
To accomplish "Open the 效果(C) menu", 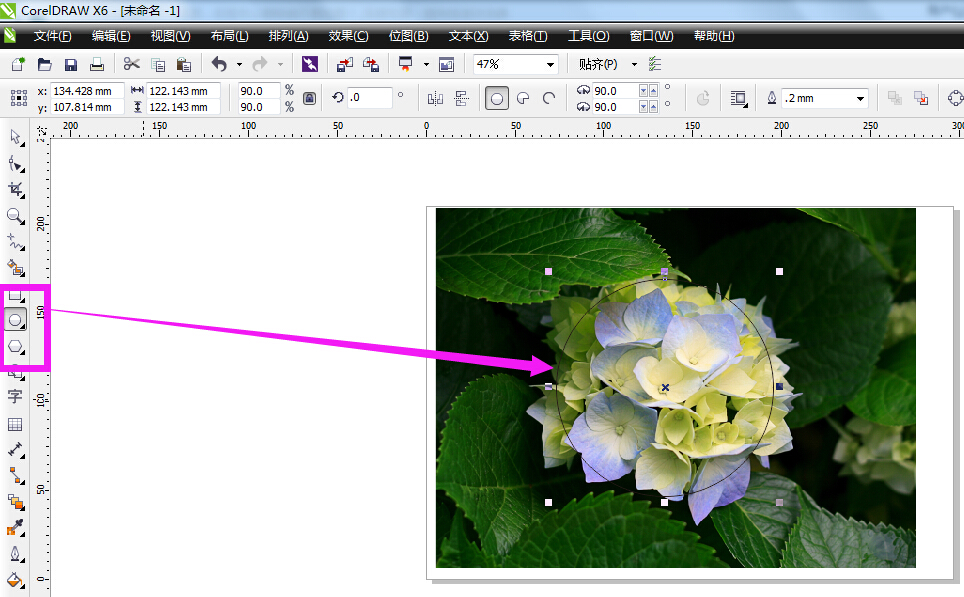I will tap(348, 36).
